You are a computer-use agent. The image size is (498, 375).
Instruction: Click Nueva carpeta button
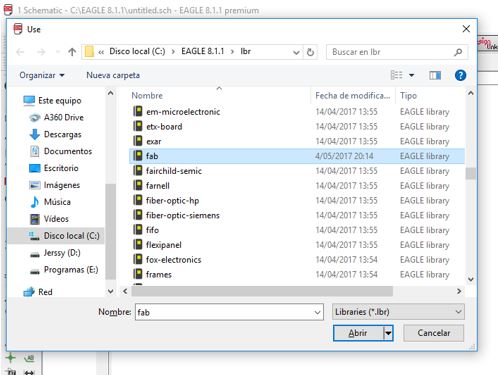113,75
